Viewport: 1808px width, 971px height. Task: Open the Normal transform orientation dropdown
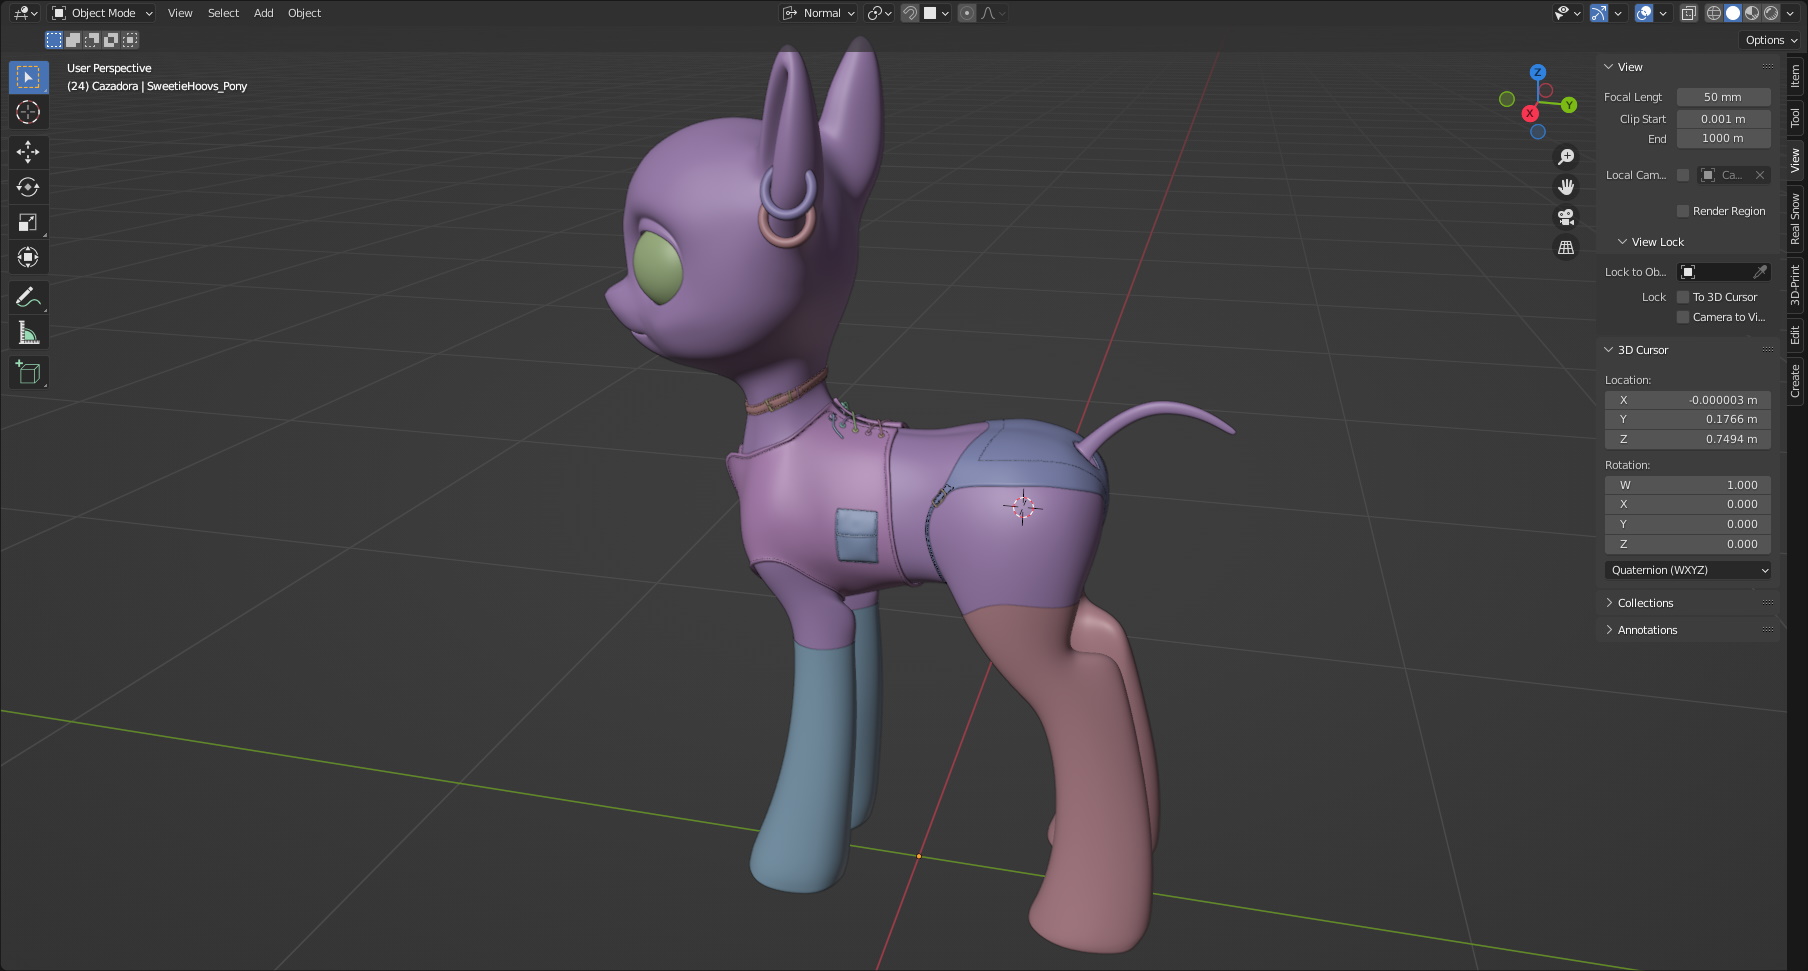[819, 13]
